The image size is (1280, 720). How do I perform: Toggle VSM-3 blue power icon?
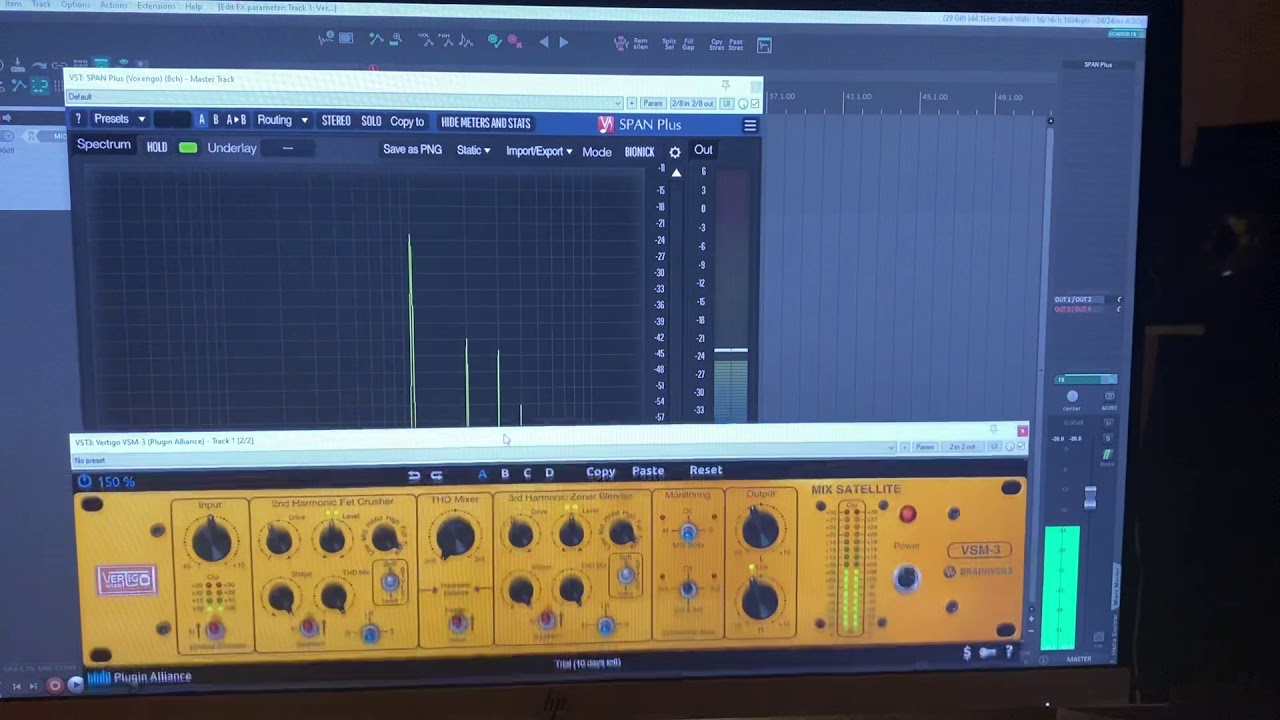click(x=84, y=481)
